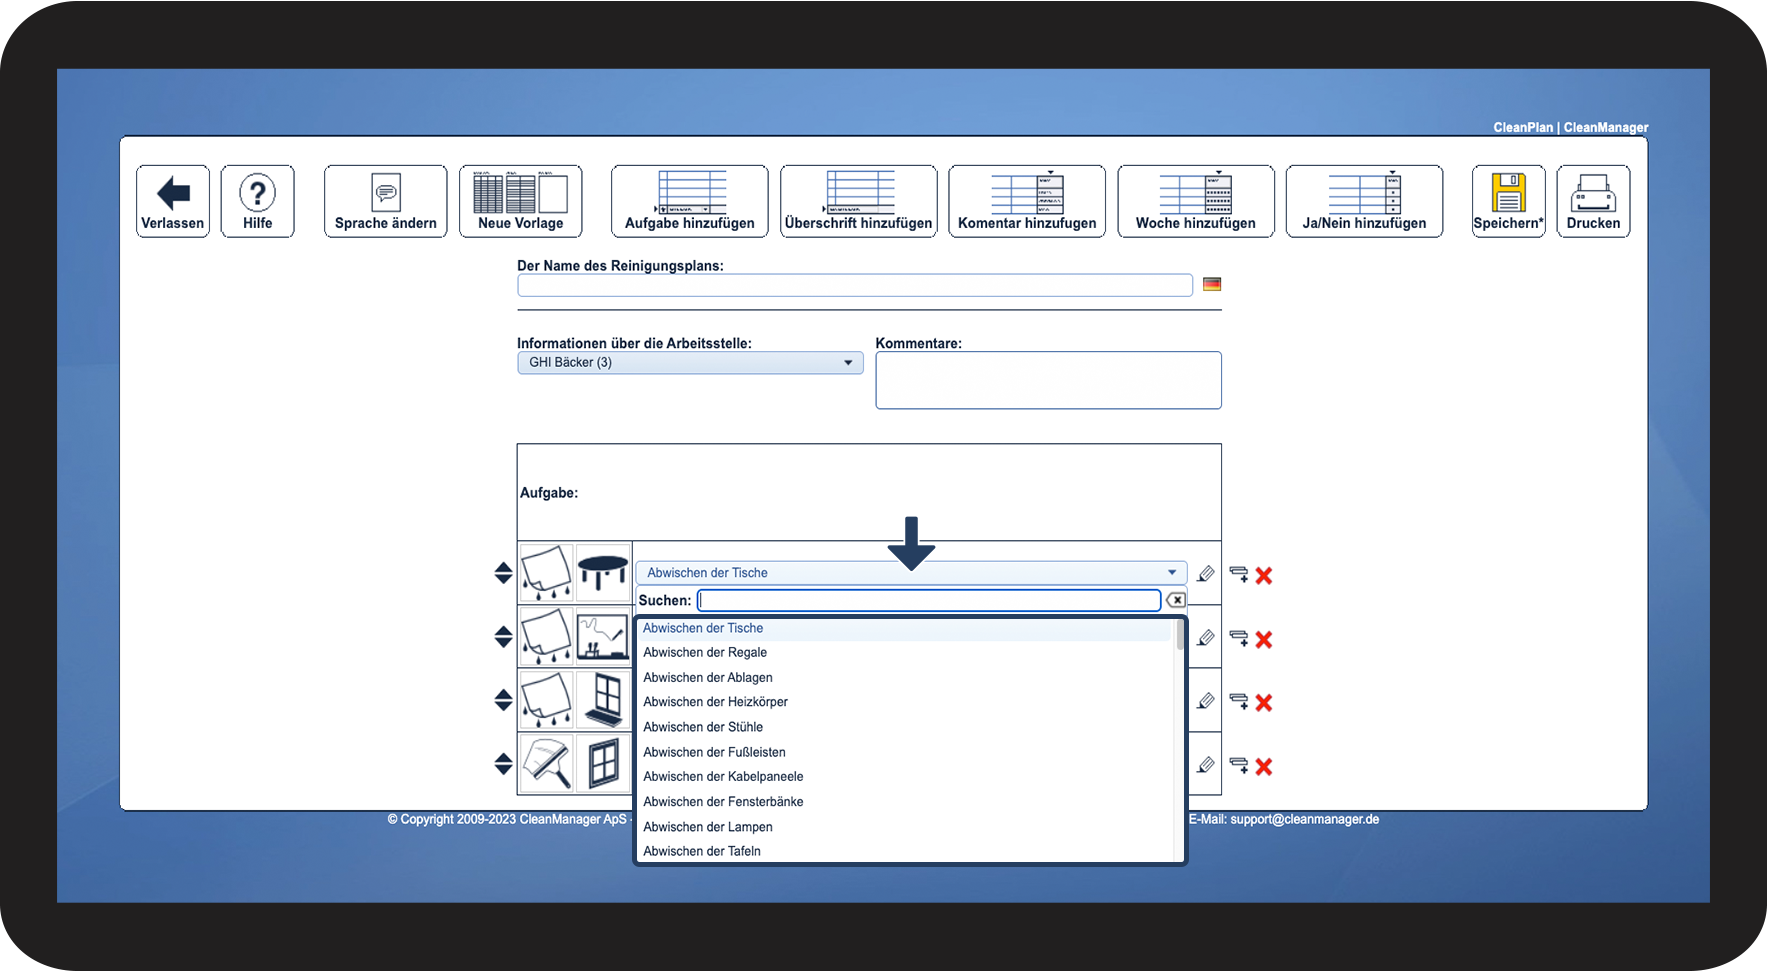Open the GHI Bäcker (3) workplace dropdown
Screen dimensions: 1767x971
click(690, 362)
